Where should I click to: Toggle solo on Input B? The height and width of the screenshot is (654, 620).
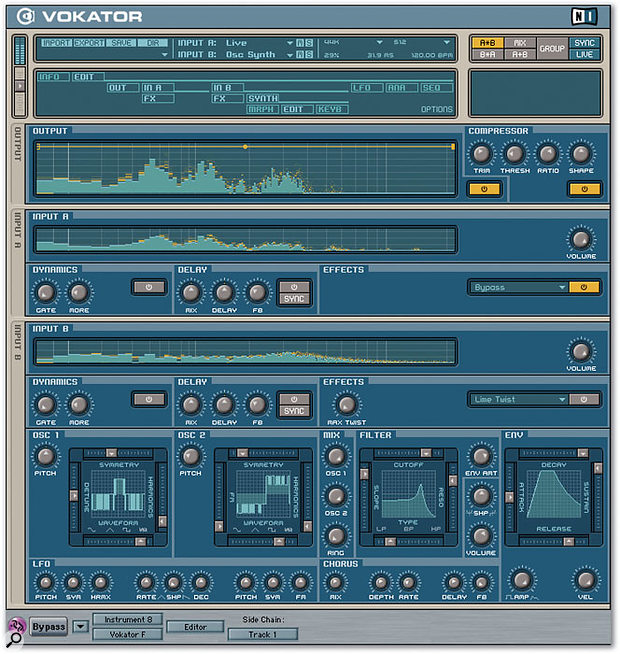[x=309, y=55]
